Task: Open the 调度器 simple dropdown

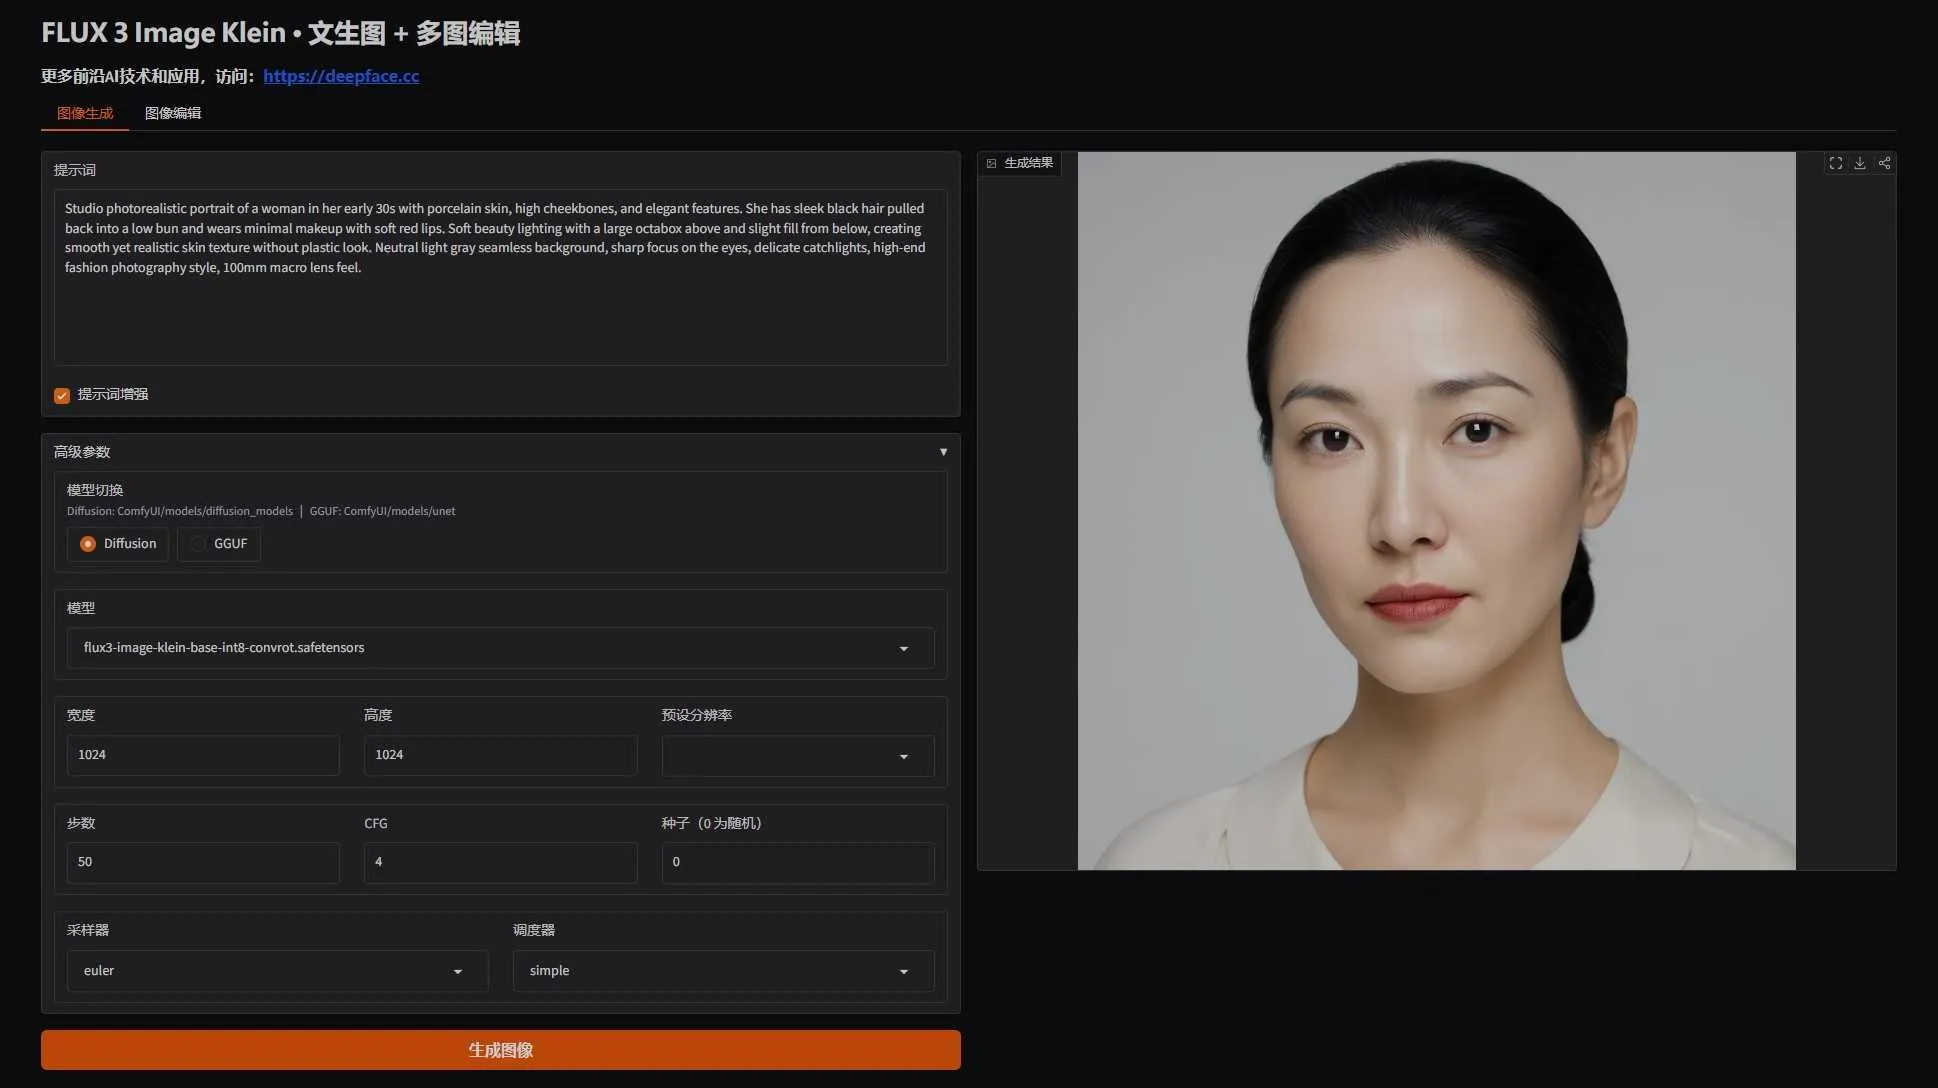Action: click(x=723, y=971)
